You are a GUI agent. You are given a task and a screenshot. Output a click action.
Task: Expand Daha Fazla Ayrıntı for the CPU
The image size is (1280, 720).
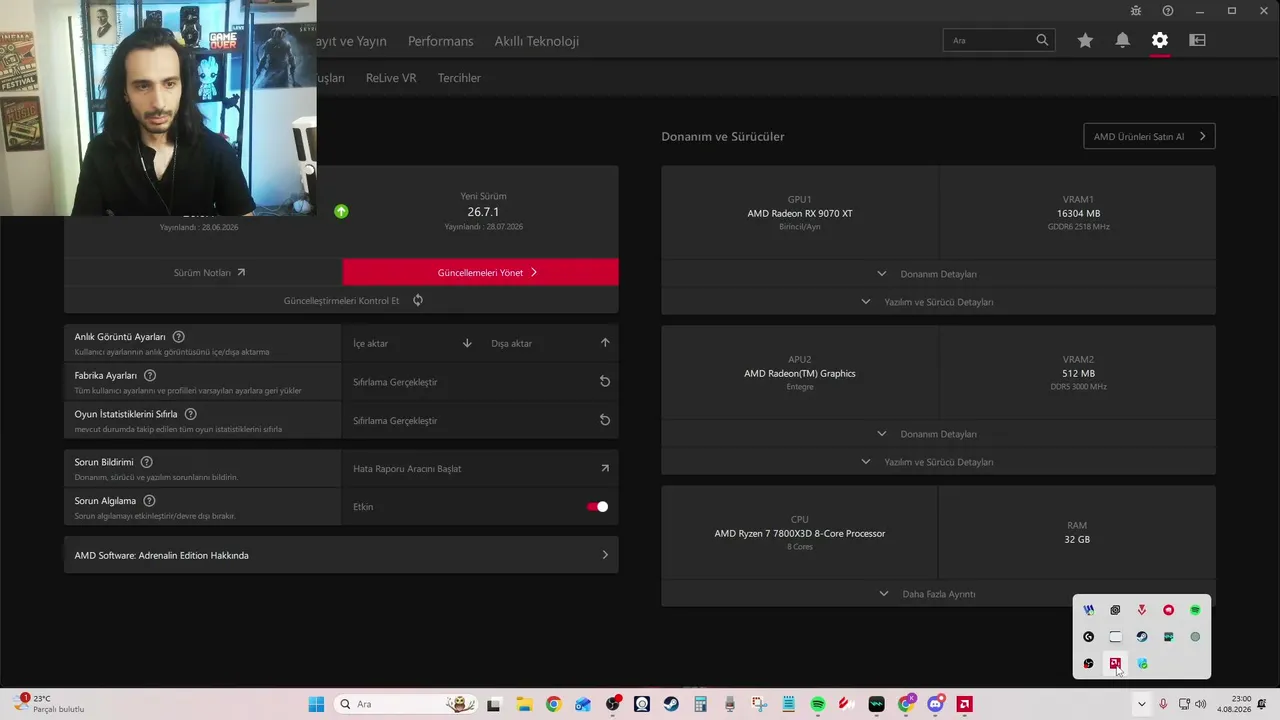pyautogui.click(x=938, y=594)
